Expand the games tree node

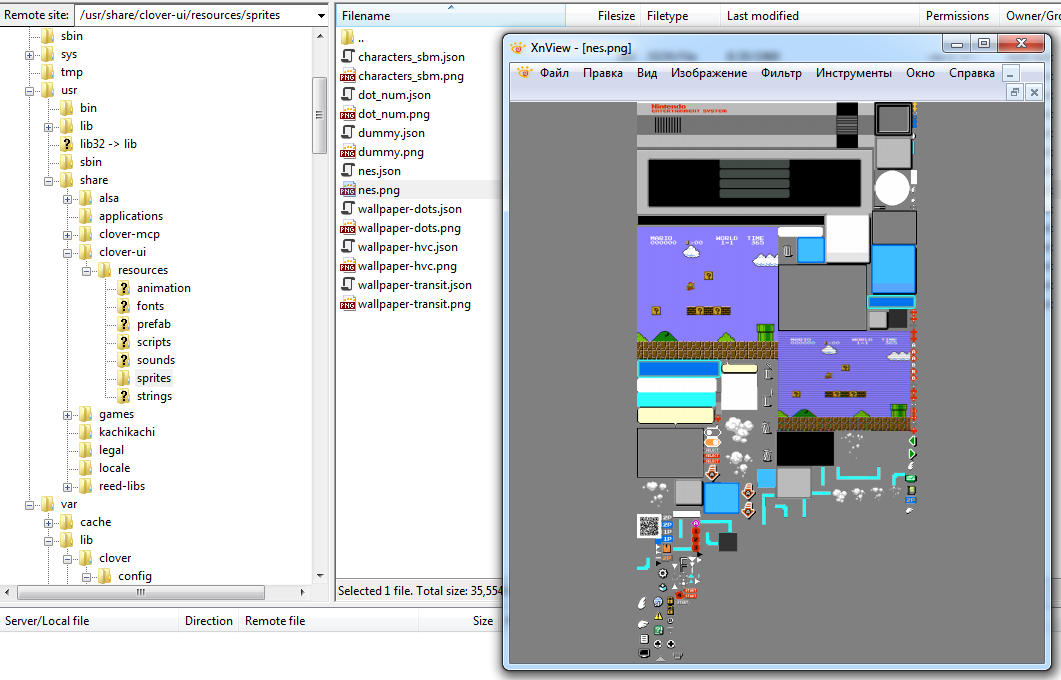[x=67, y=413]
